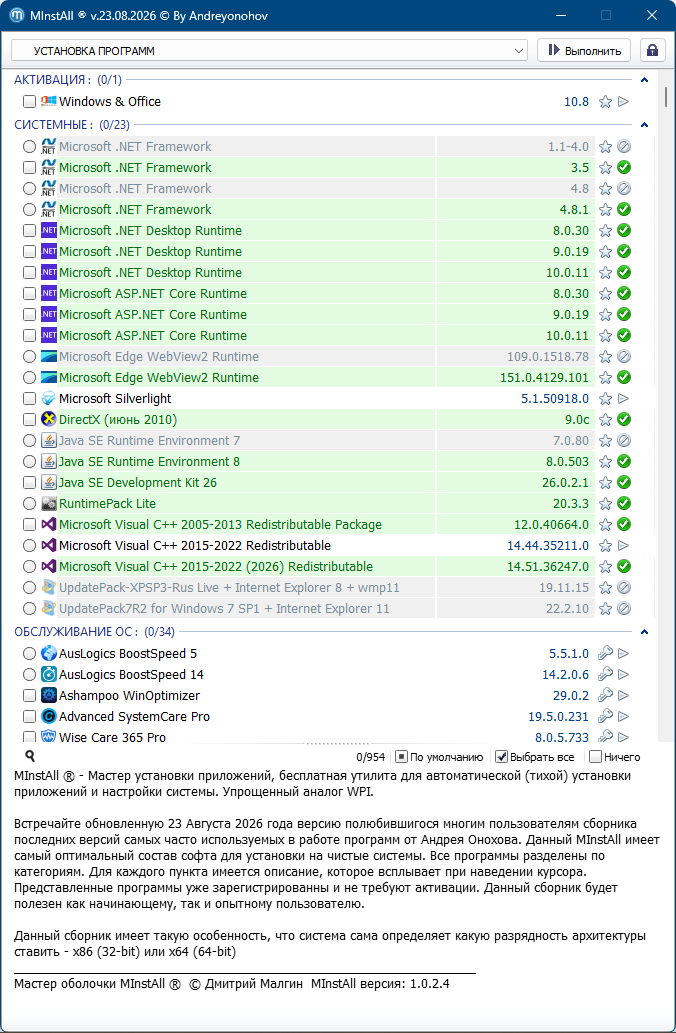Click the play arrow next to AusLogics BoostSpeed 14
The height and width of the screenshot is (1033, 676).
(x=624, y=675)
